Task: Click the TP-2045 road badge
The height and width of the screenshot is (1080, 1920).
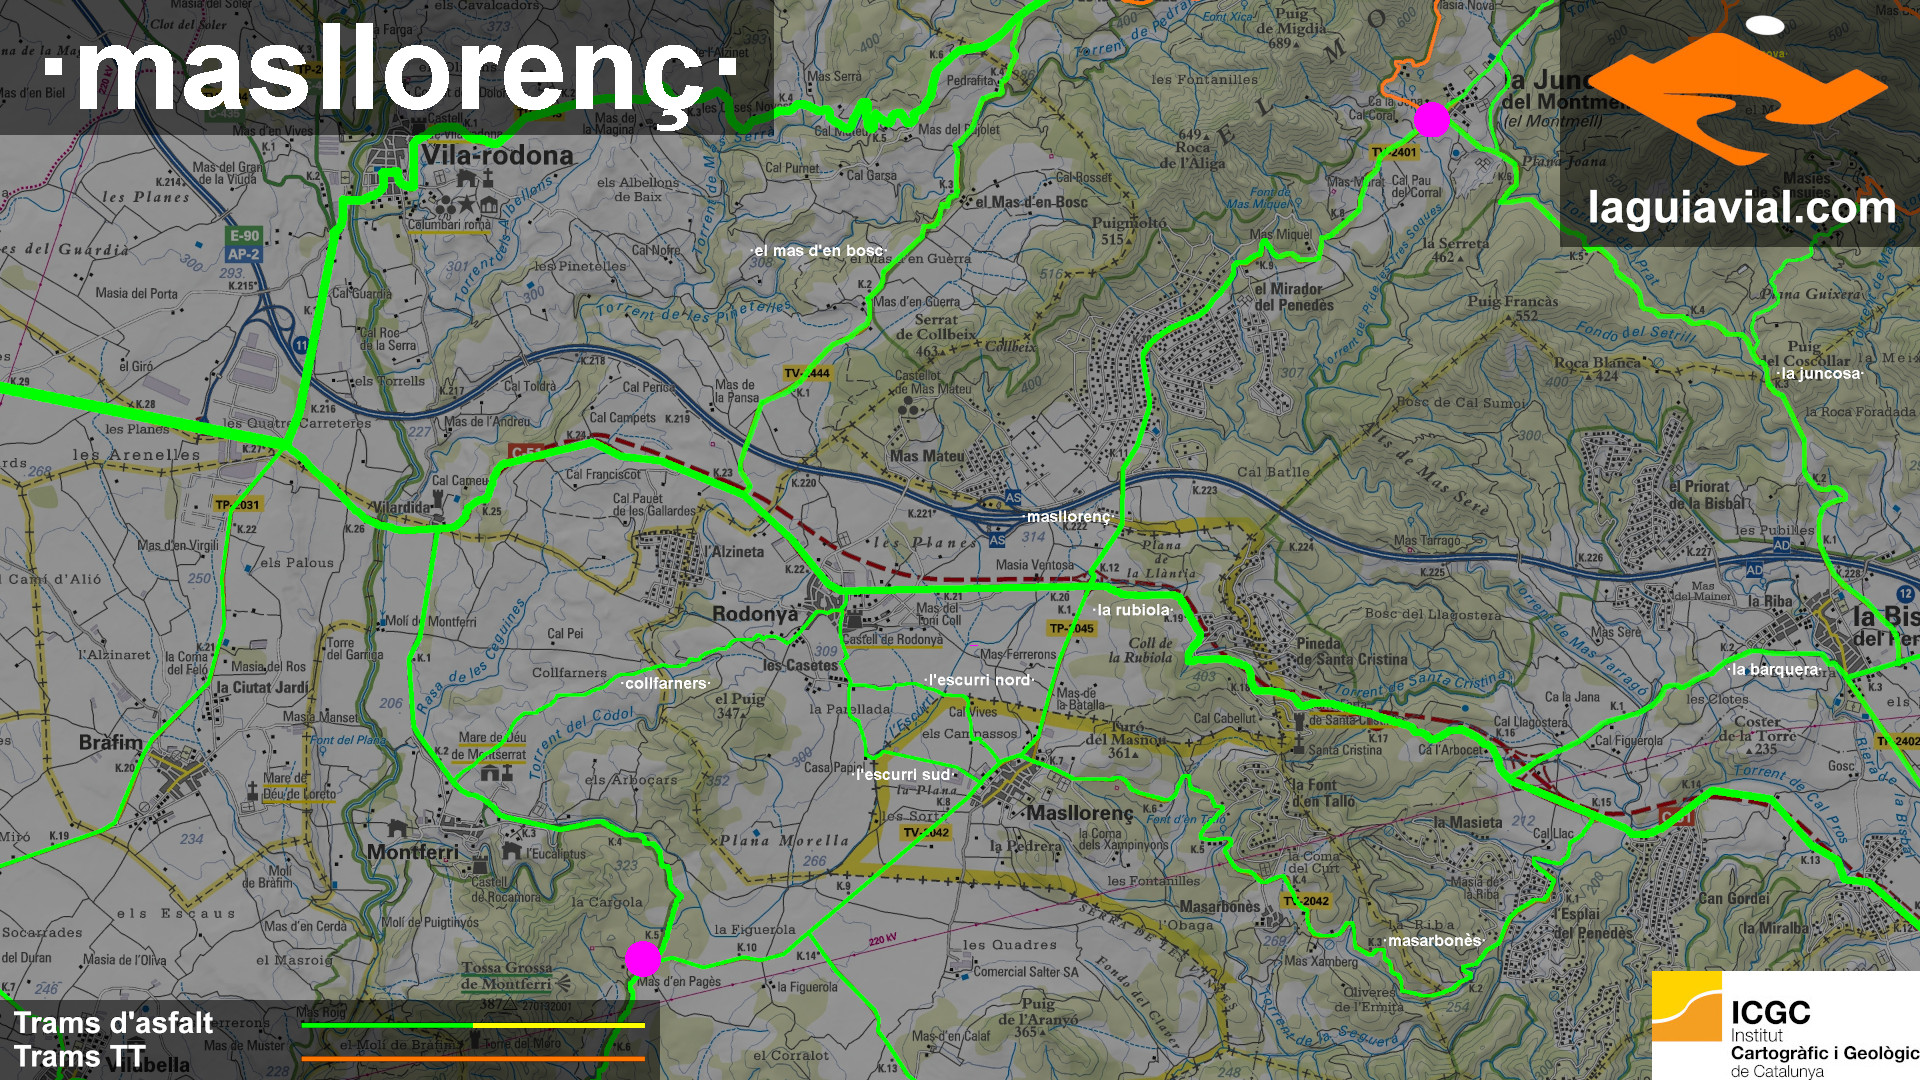Action: (x=1071, y=629)
